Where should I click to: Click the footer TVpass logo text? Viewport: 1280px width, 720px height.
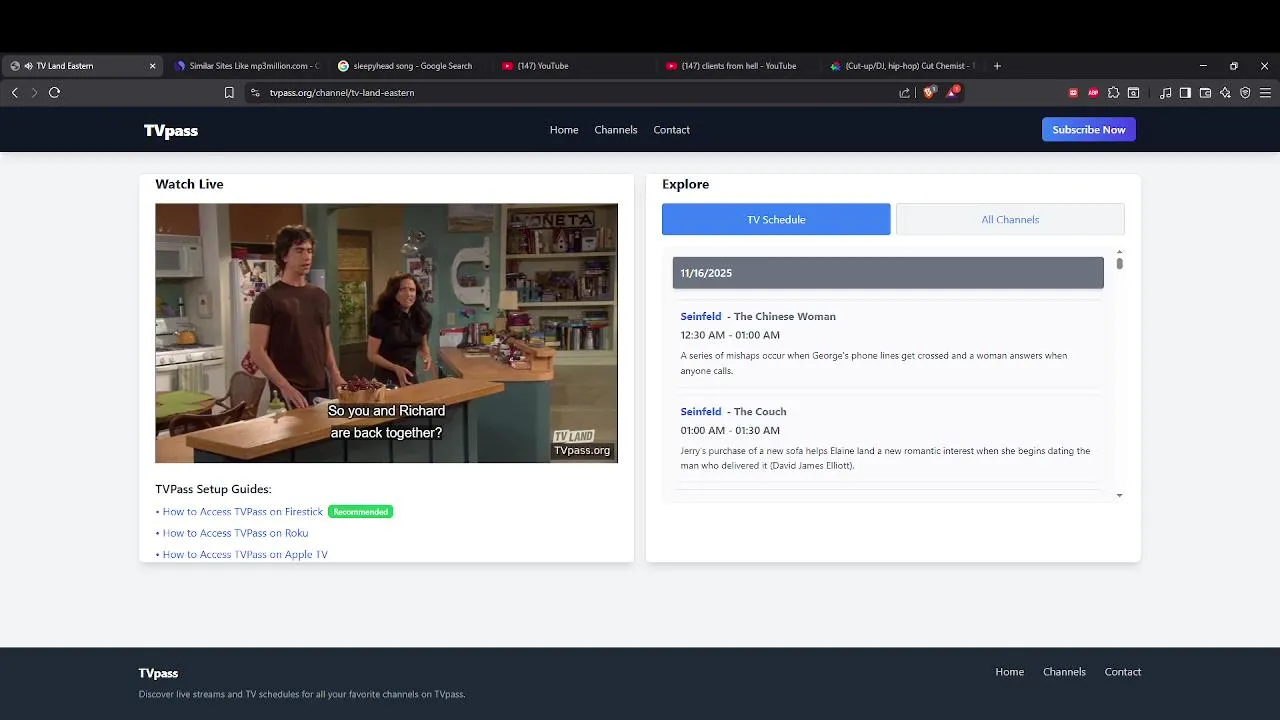coord(158,673)
